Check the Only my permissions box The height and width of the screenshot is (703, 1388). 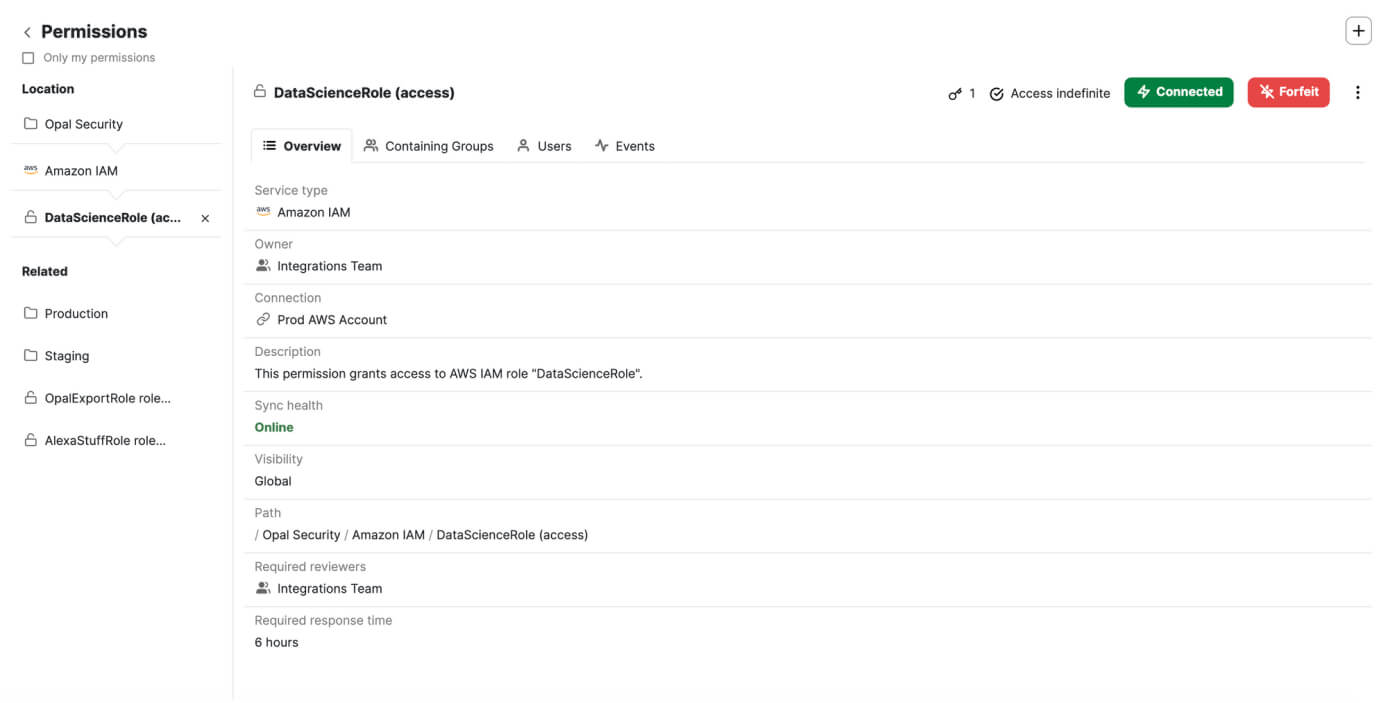click(x=28, y=58)
